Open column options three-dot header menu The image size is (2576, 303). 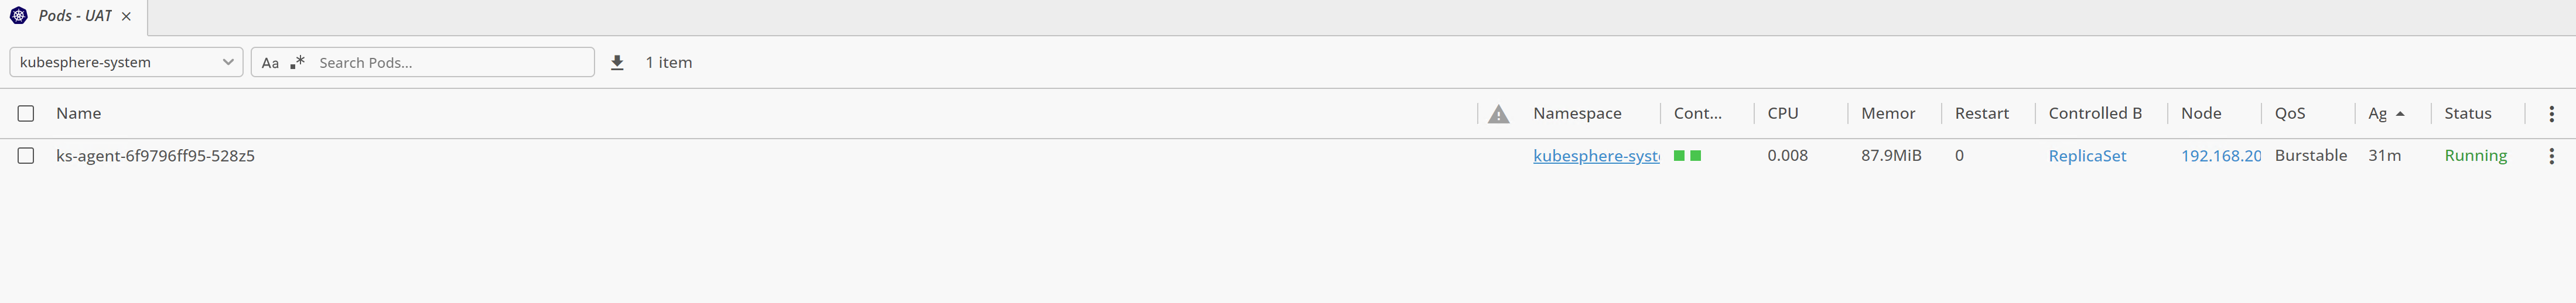click(x=2551, y=114)
